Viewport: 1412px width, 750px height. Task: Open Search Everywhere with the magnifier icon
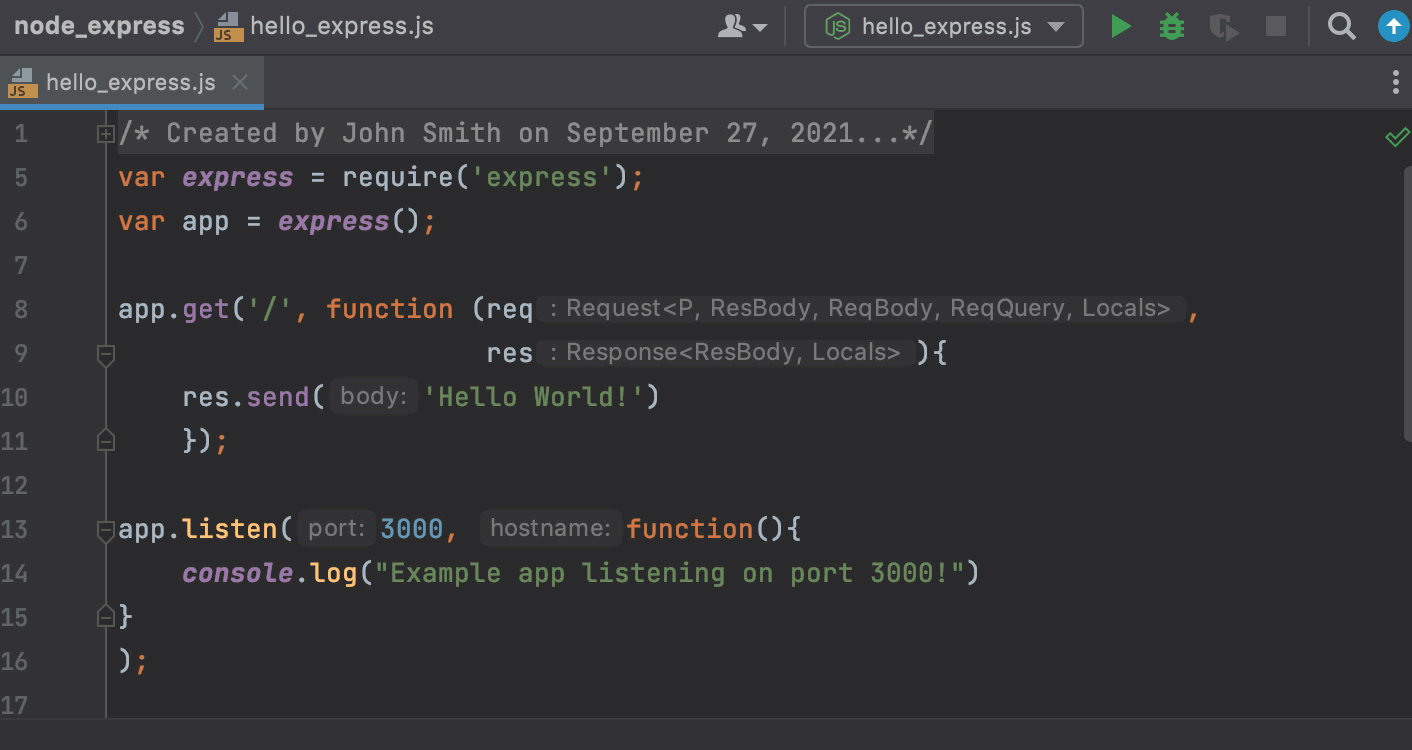pos(1342,26)
